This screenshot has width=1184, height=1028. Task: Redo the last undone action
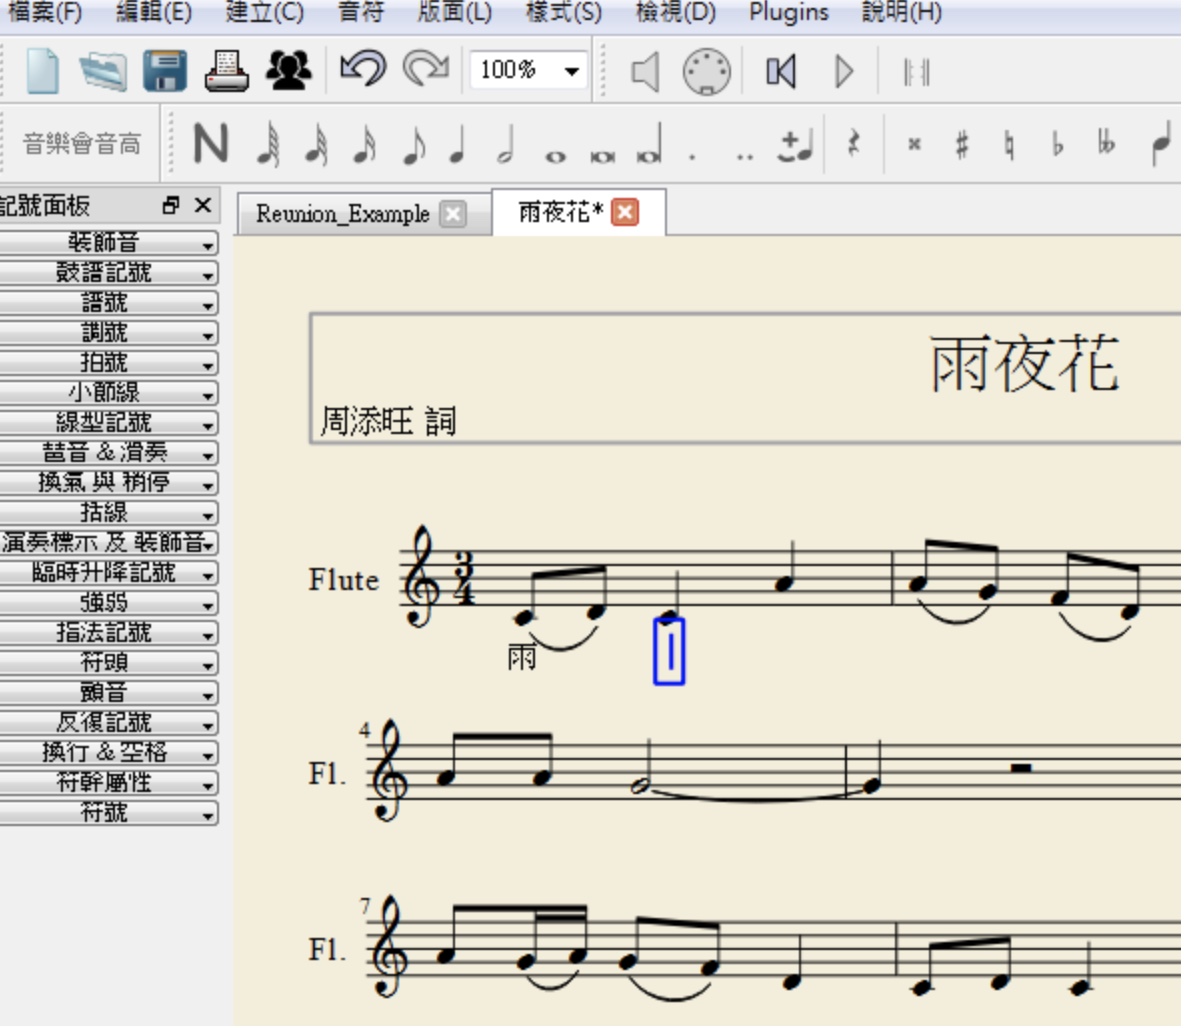[x=426, y=69]
